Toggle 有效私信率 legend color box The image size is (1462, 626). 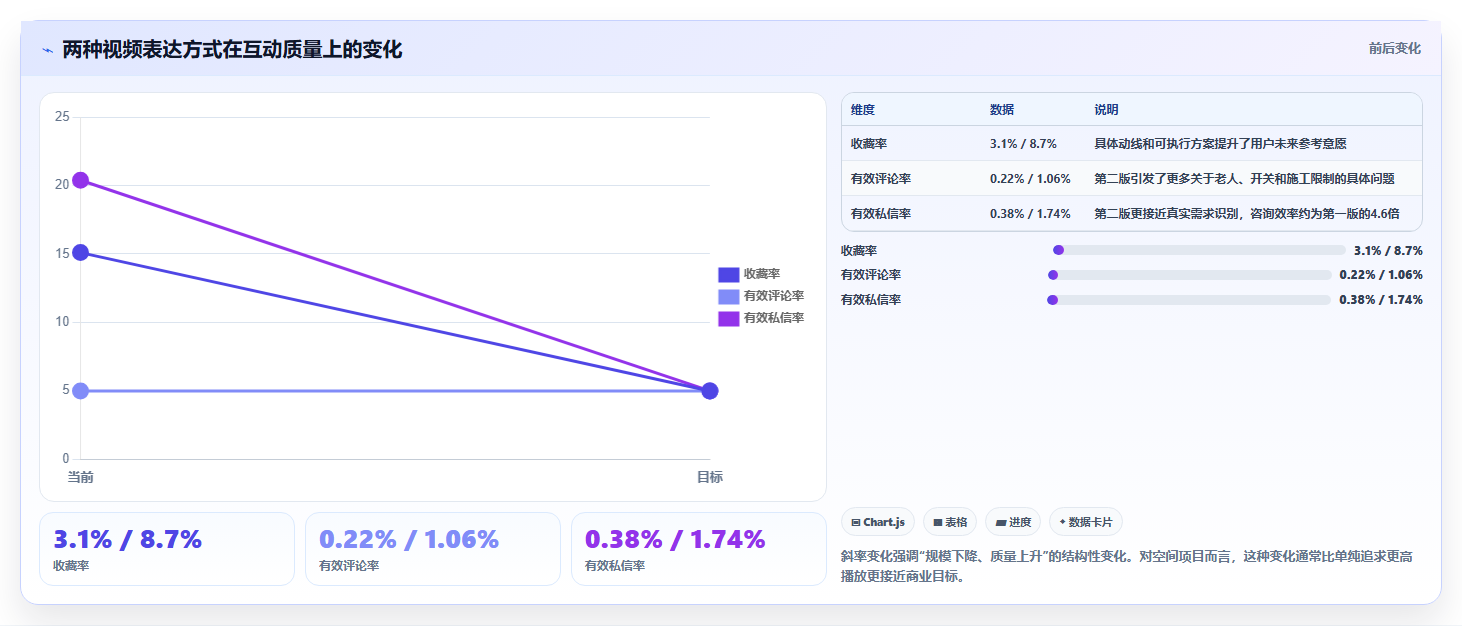point(728,318)
